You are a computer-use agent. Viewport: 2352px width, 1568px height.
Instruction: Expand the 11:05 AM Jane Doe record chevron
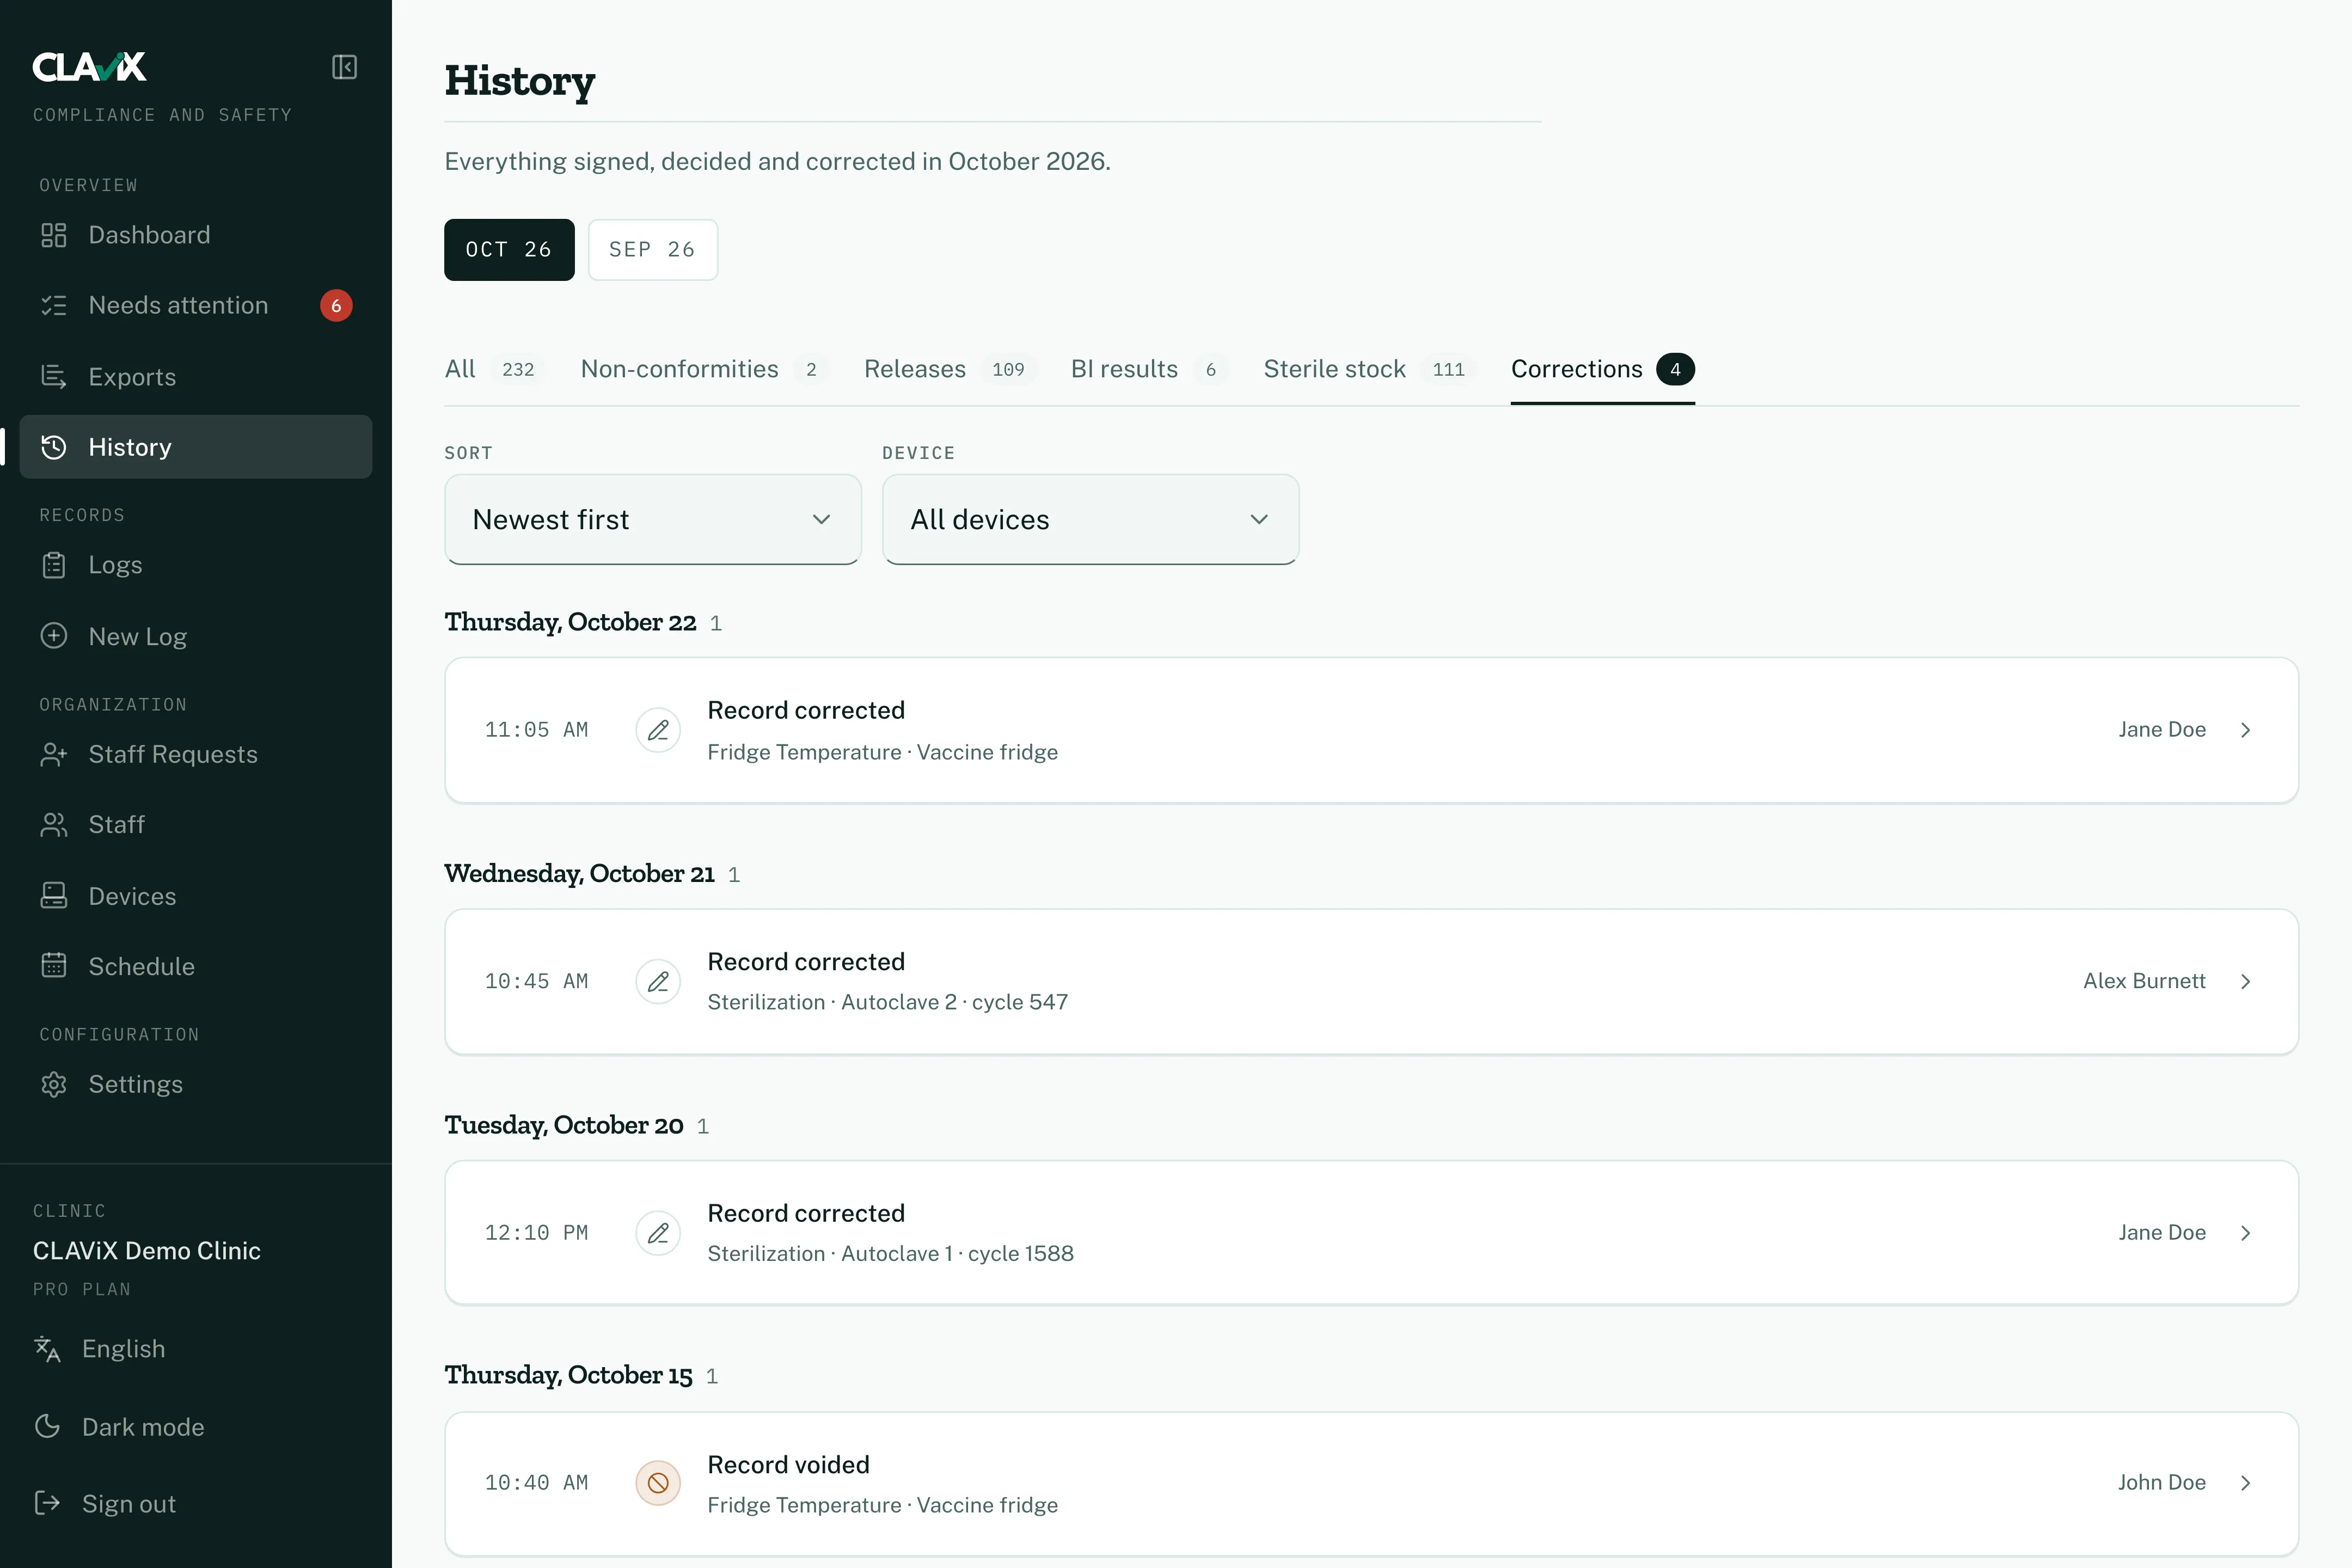click(2246, 730)
